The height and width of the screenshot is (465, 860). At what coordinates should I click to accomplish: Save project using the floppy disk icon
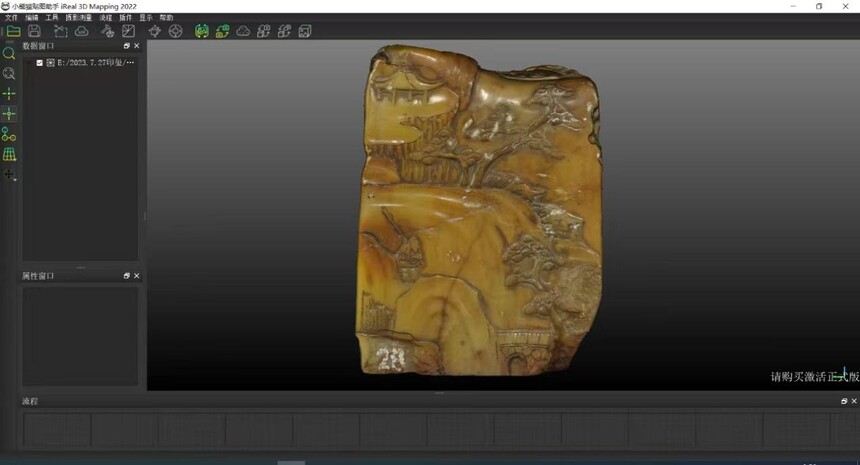pyautogui.click(x=35, y=31)
